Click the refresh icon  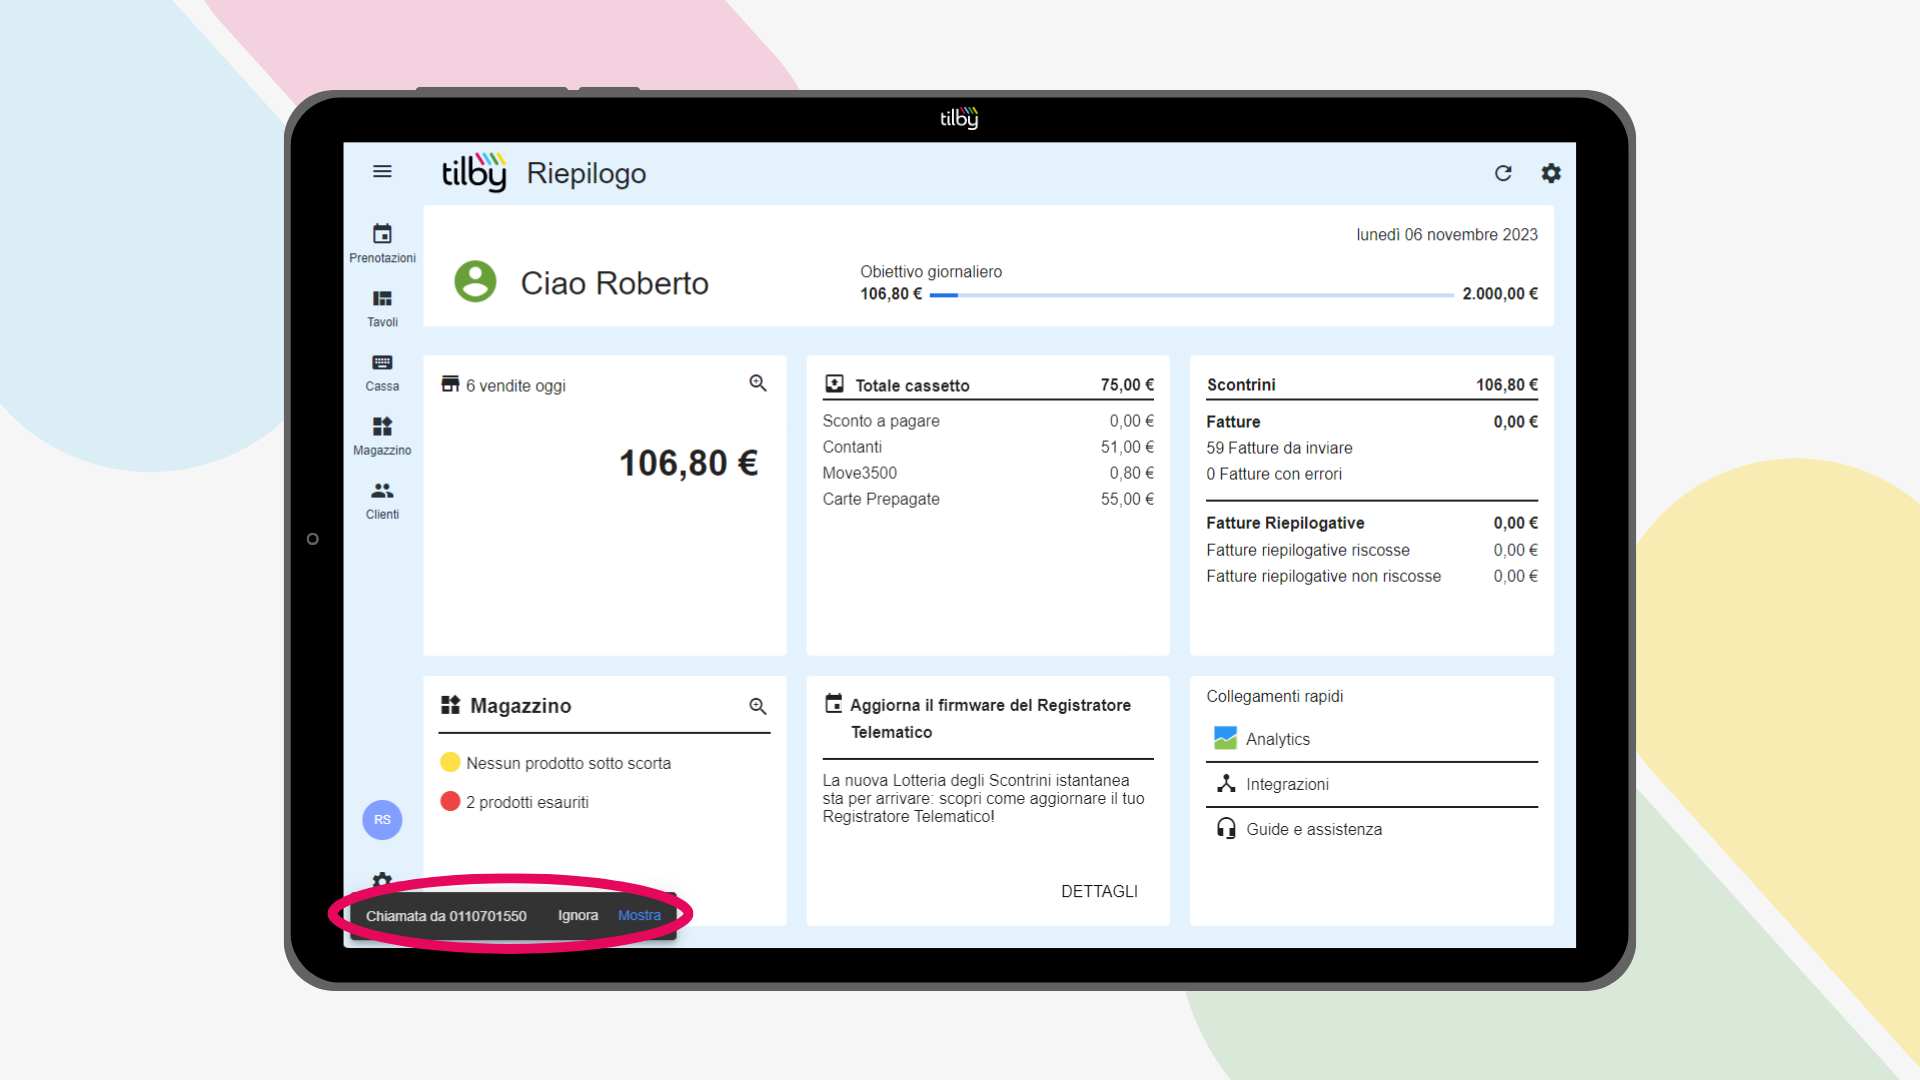pos(1503,173)
